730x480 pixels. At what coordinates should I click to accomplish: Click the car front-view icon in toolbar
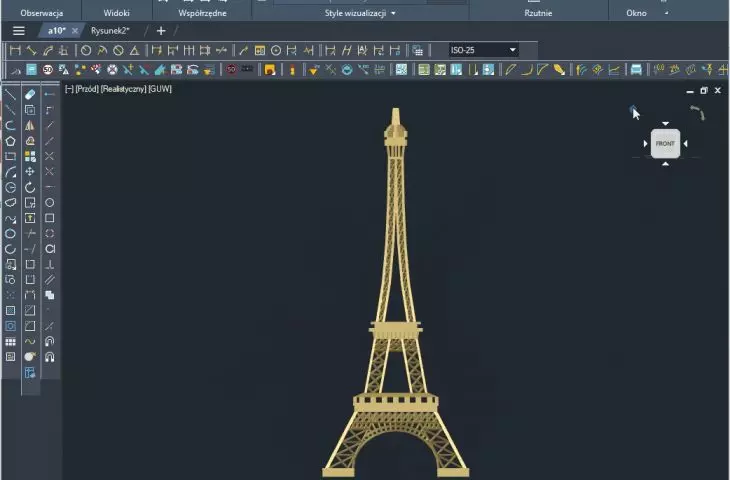636,70
